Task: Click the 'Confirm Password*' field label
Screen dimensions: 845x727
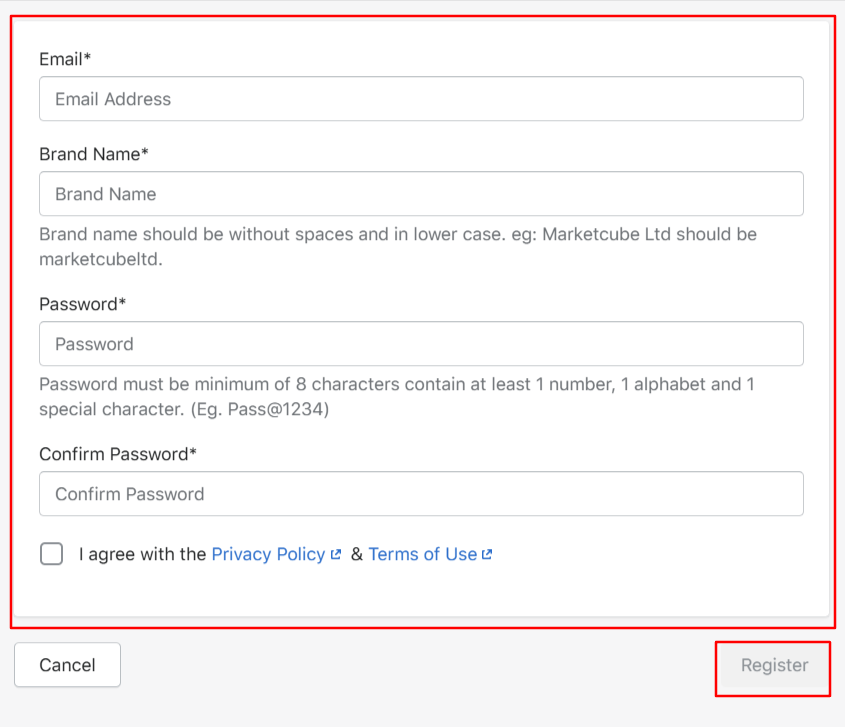Action: click(x=118, y=454)
